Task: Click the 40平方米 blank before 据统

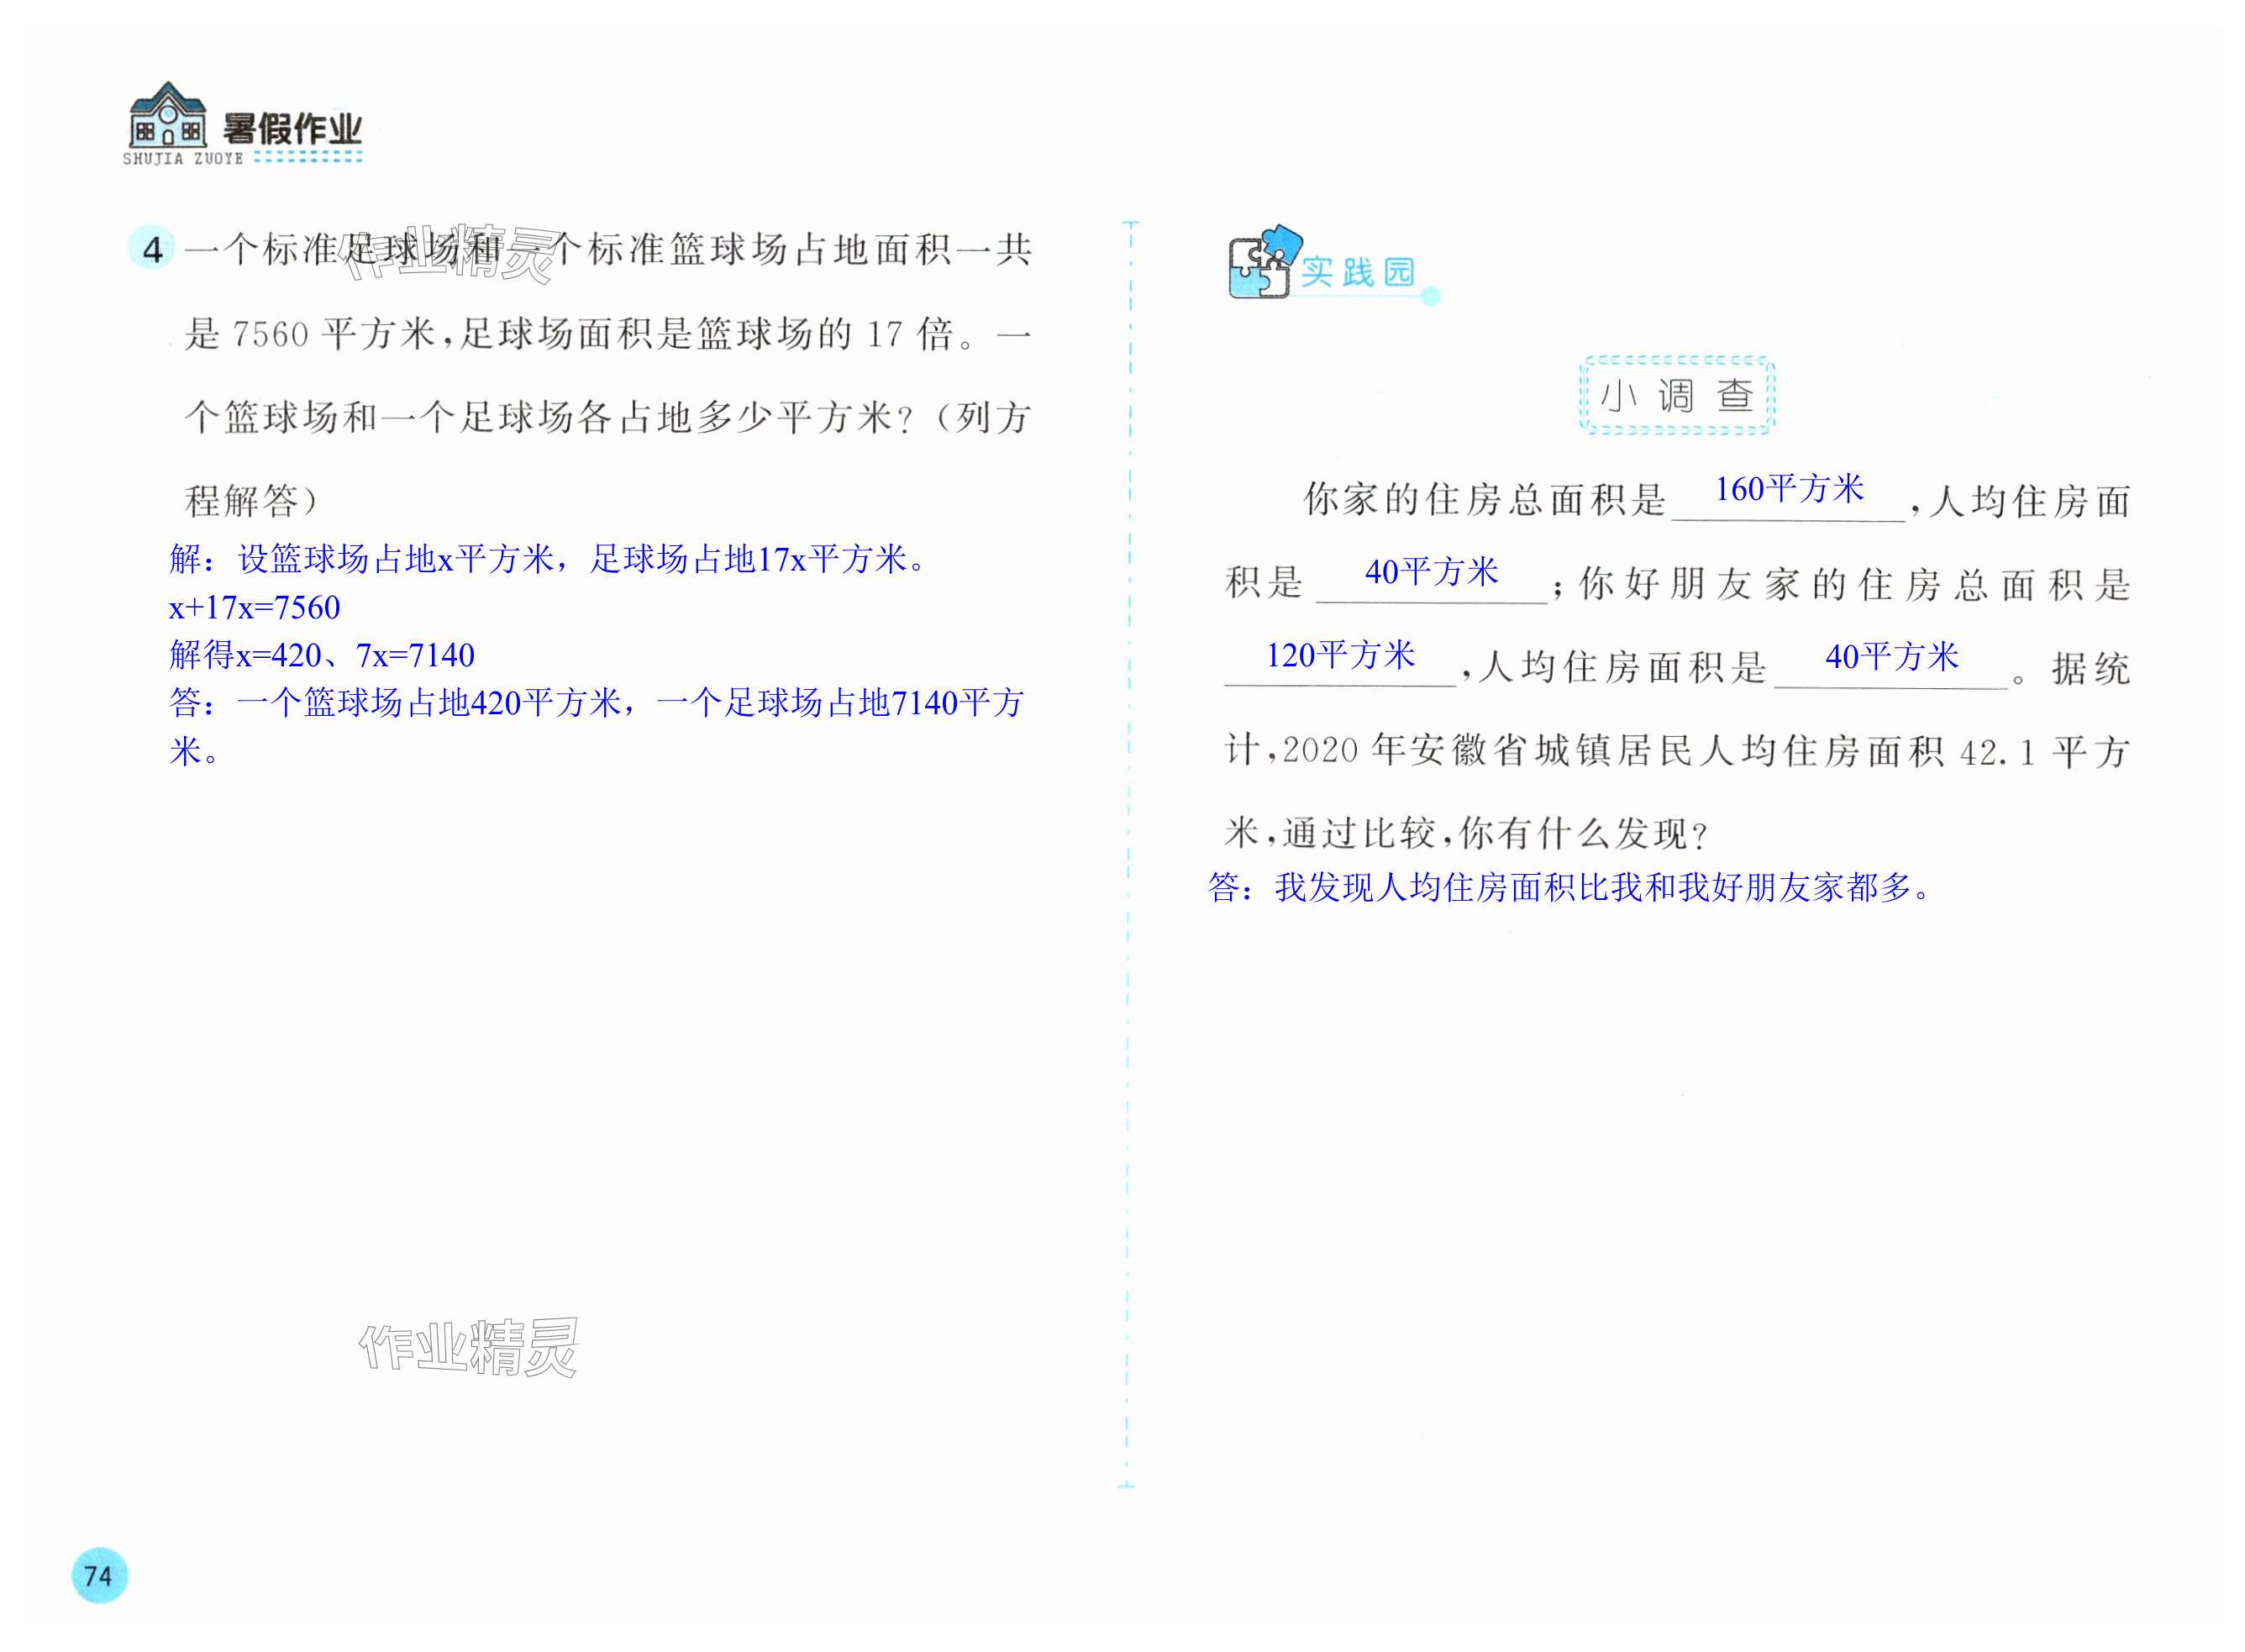Action: pos(1891,658)
